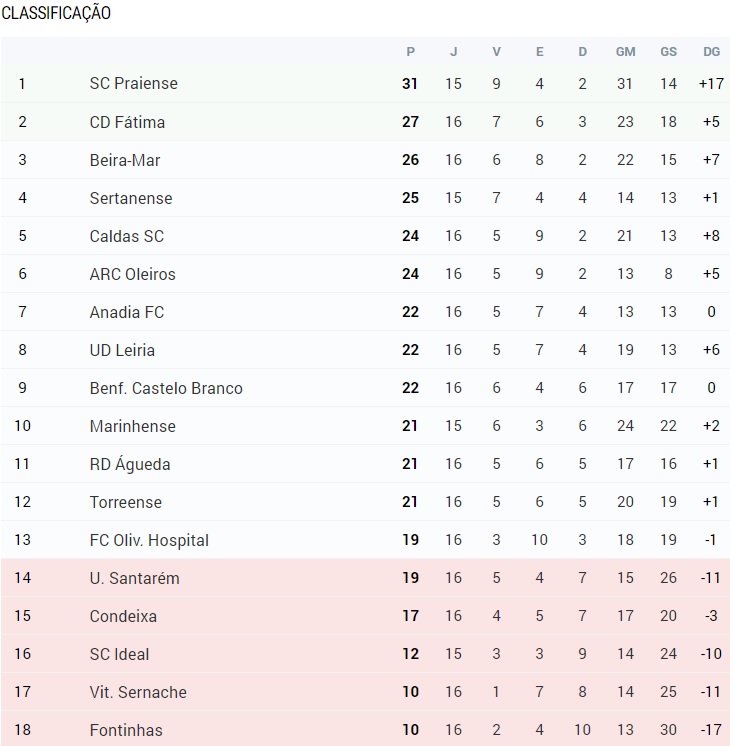Click the J games played header
This screenshot has width=730, height=746.
pyautogui.click(x=453, y=52)
